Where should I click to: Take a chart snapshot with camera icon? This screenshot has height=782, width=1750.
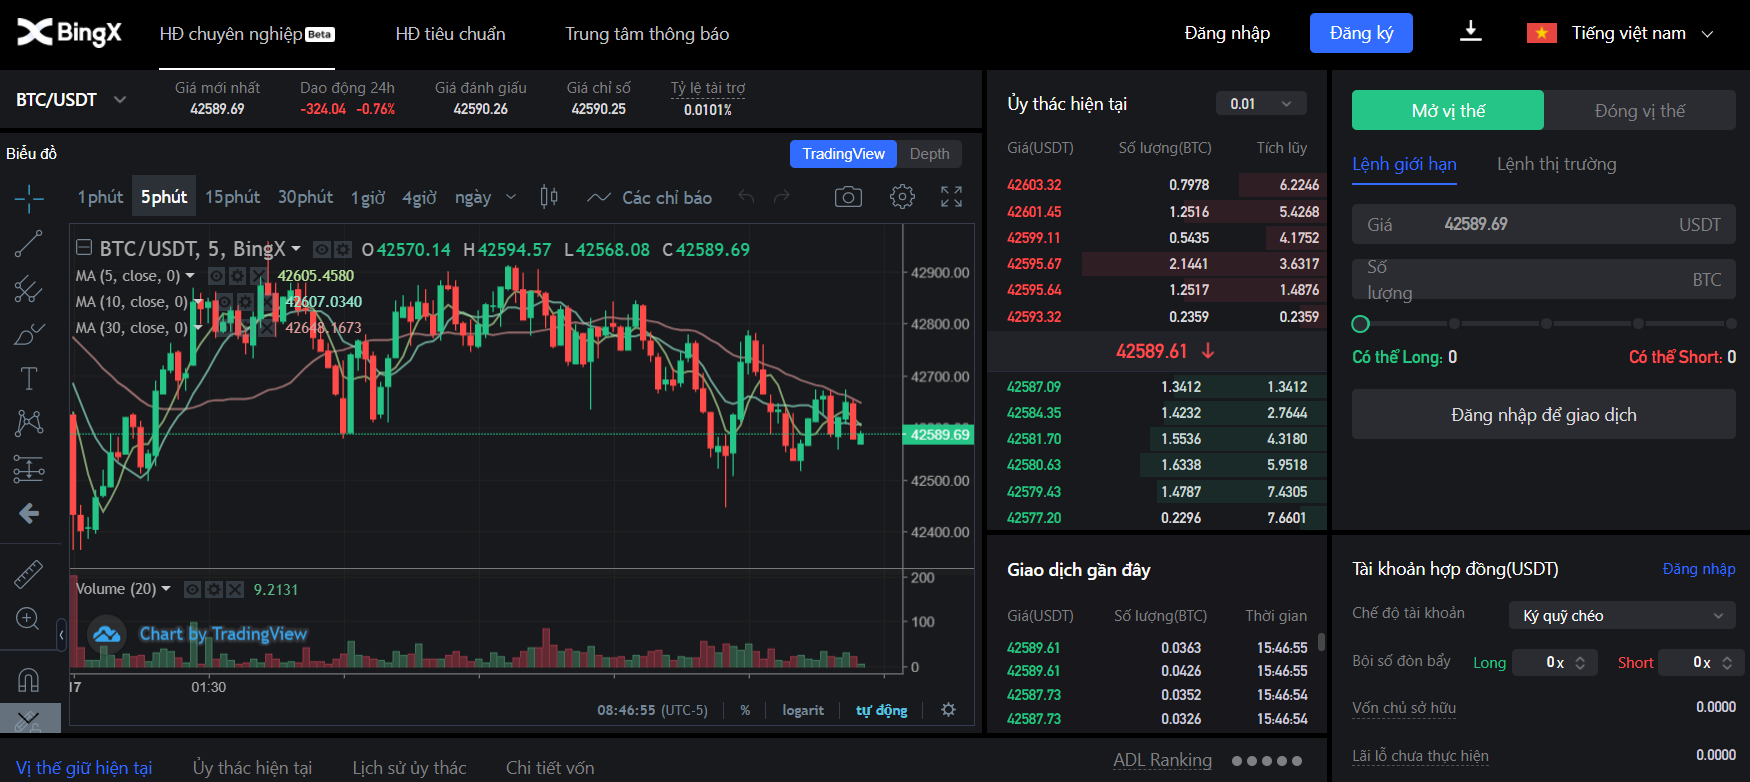point(848,197)
